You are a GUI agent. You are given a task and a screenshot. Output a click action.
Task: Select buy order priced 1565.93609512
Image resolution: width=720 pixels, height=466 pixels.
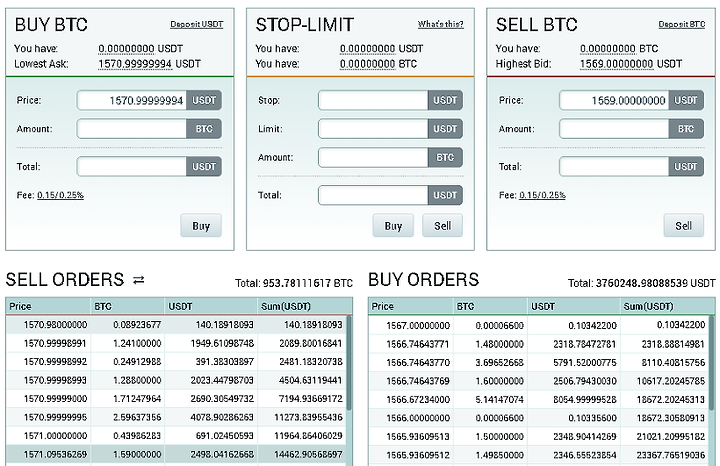point(539,455)
